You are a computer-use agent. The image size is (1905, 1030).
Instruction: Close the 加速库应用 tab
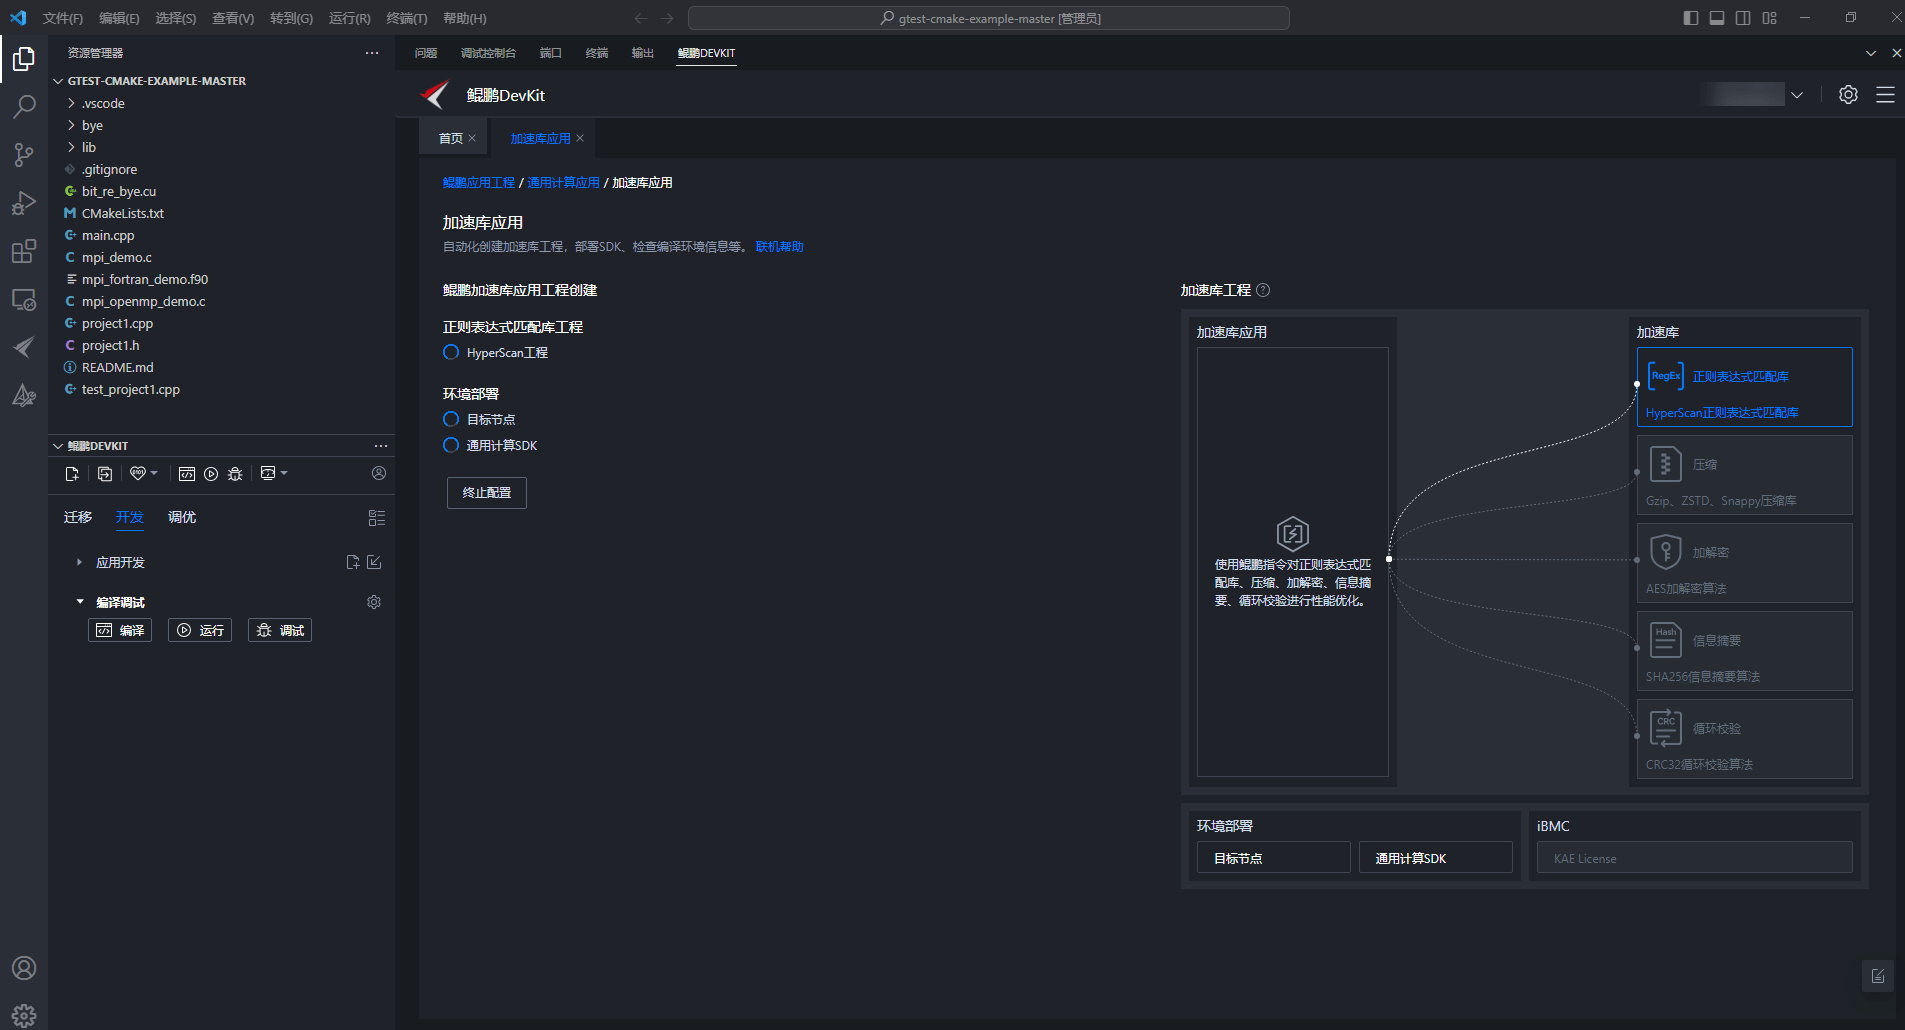(x=580, y=138)
